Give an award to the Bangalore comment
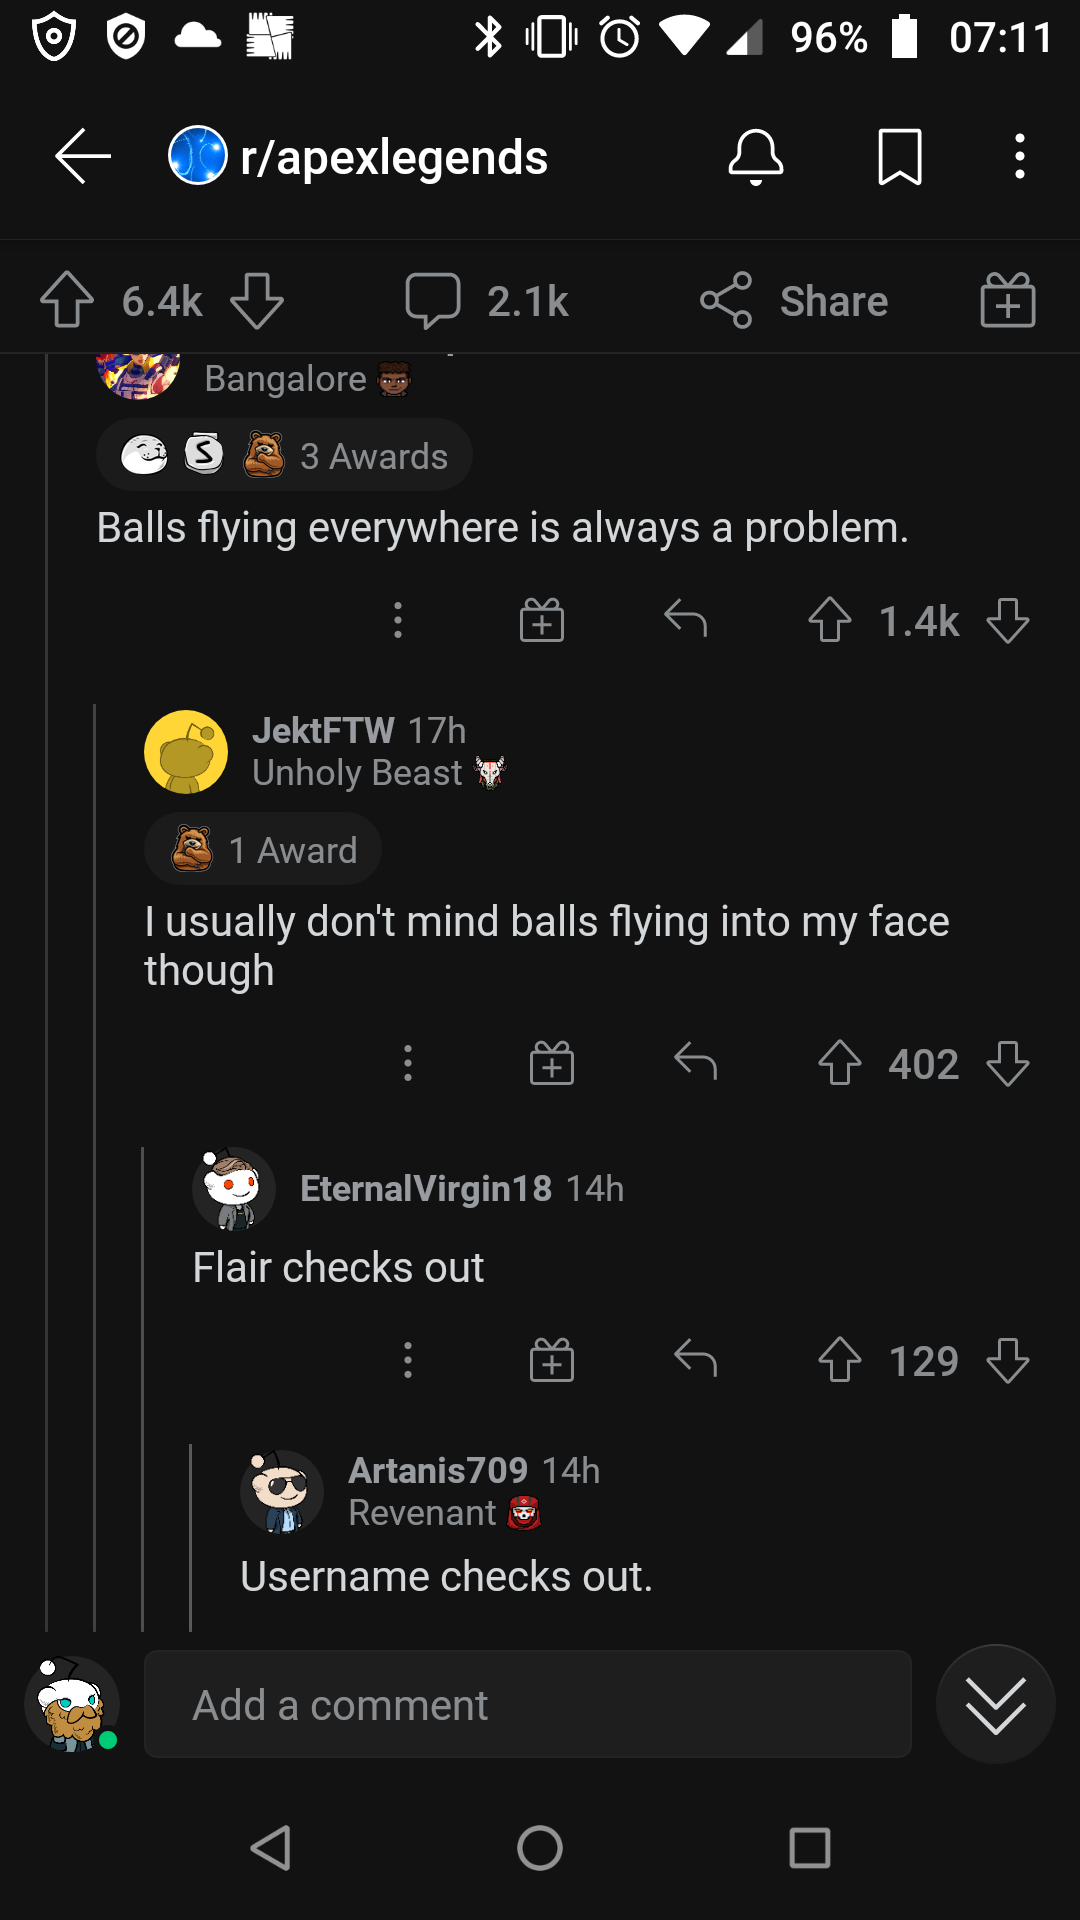 pos(541,620)
